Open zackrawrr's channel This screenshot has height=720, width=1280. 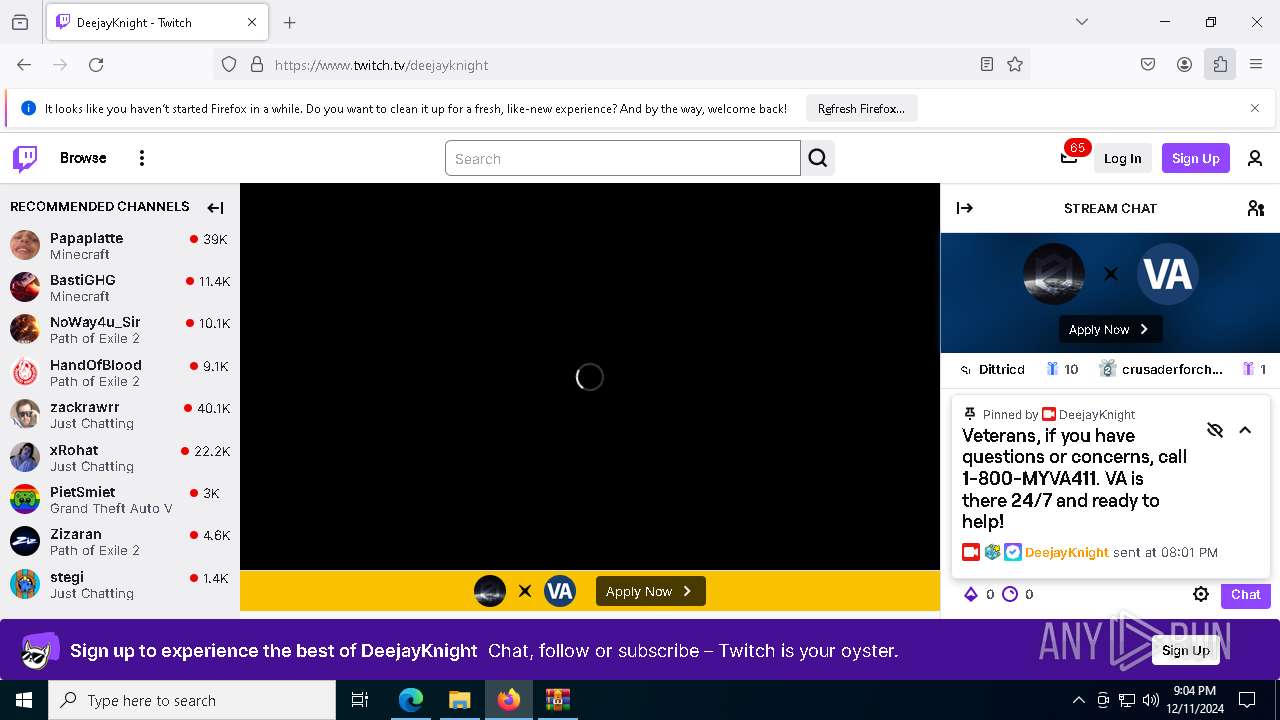coord(120,414)
